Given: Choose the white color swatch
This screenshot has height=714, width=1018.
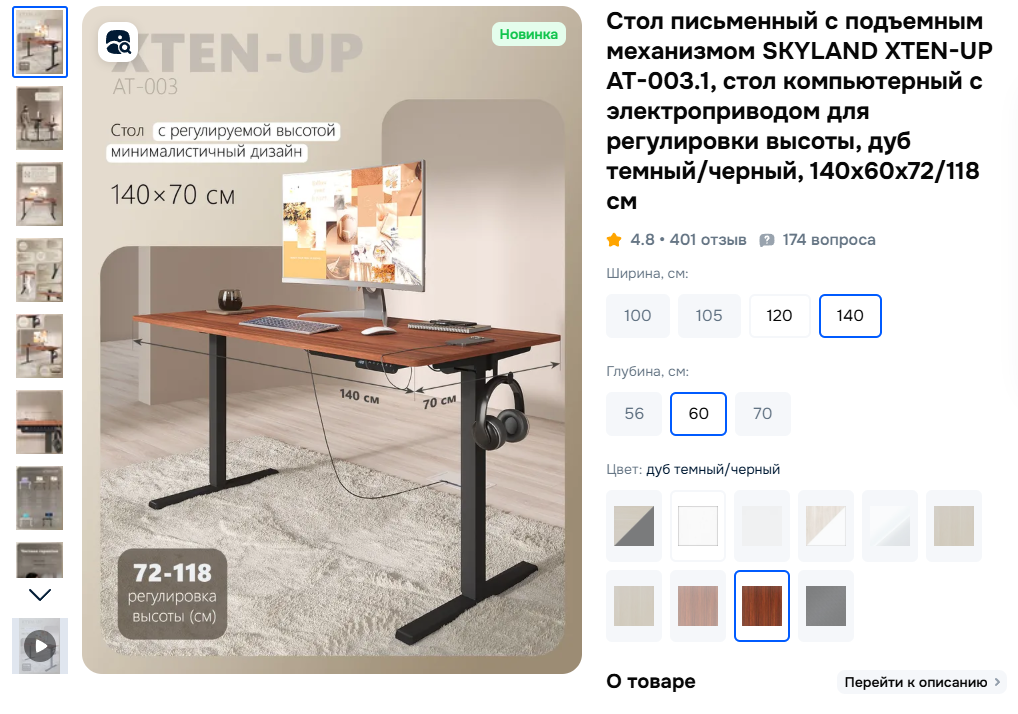Looking at the screenshot, I should (698, 526).
